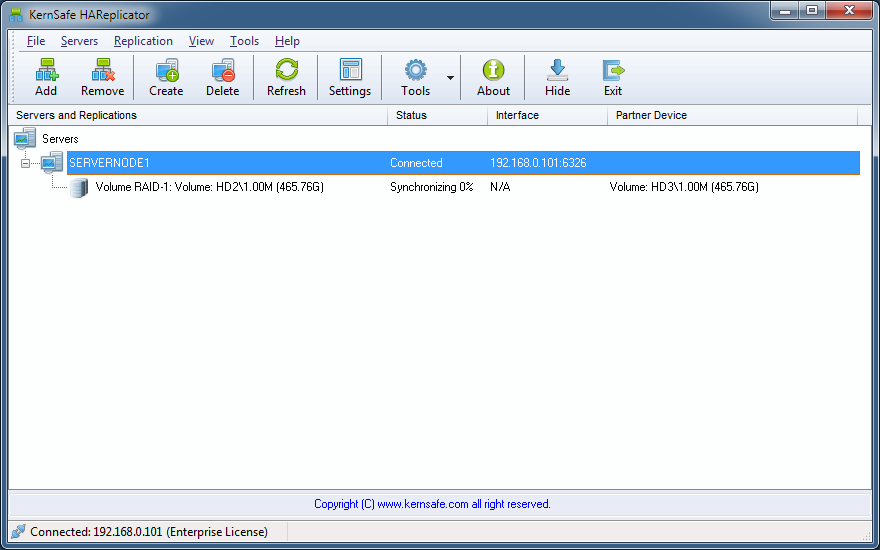Select the Servers root tree item
Image resolution: width=880 pixels, height=550 pixels.
60,139
